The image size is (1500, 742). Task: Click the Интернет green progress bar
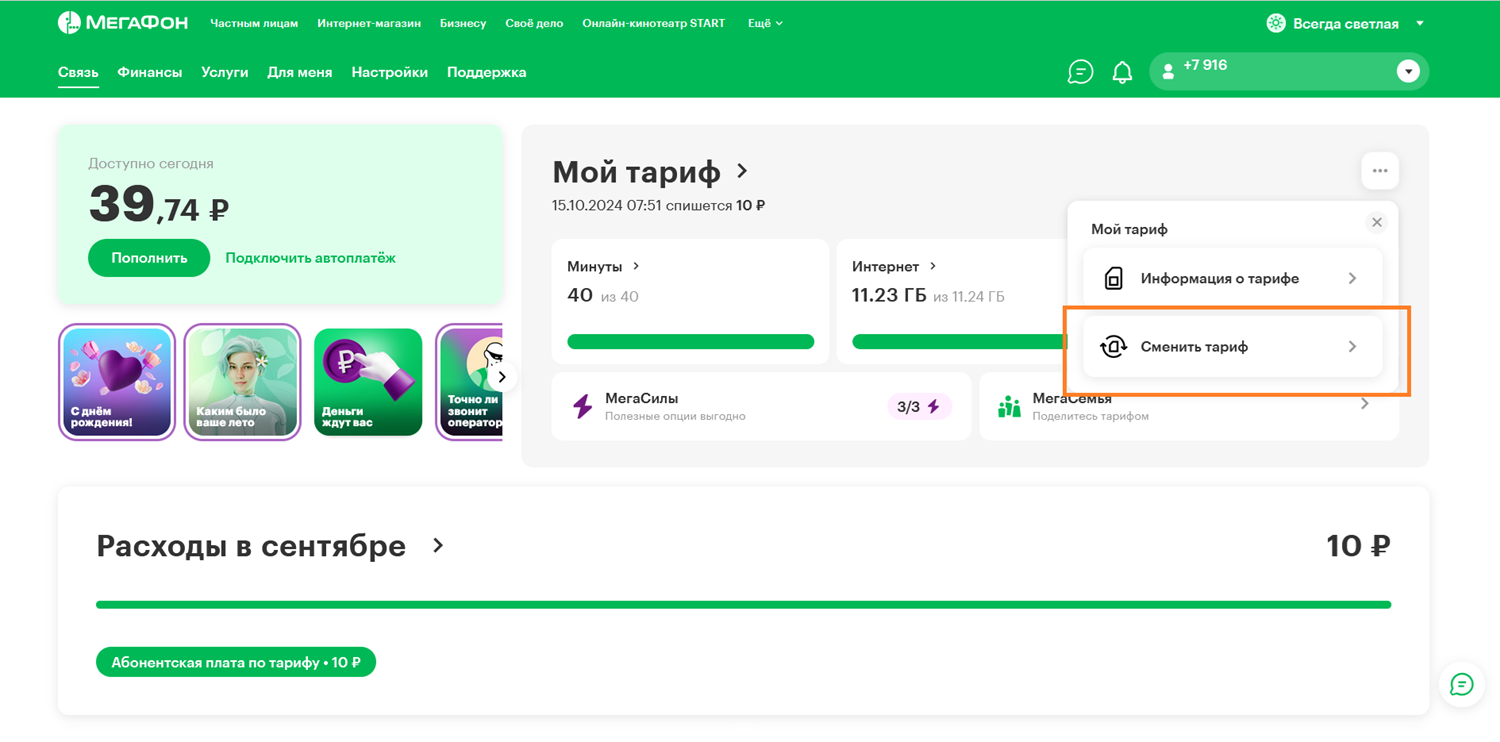click(x=958, y=342)
